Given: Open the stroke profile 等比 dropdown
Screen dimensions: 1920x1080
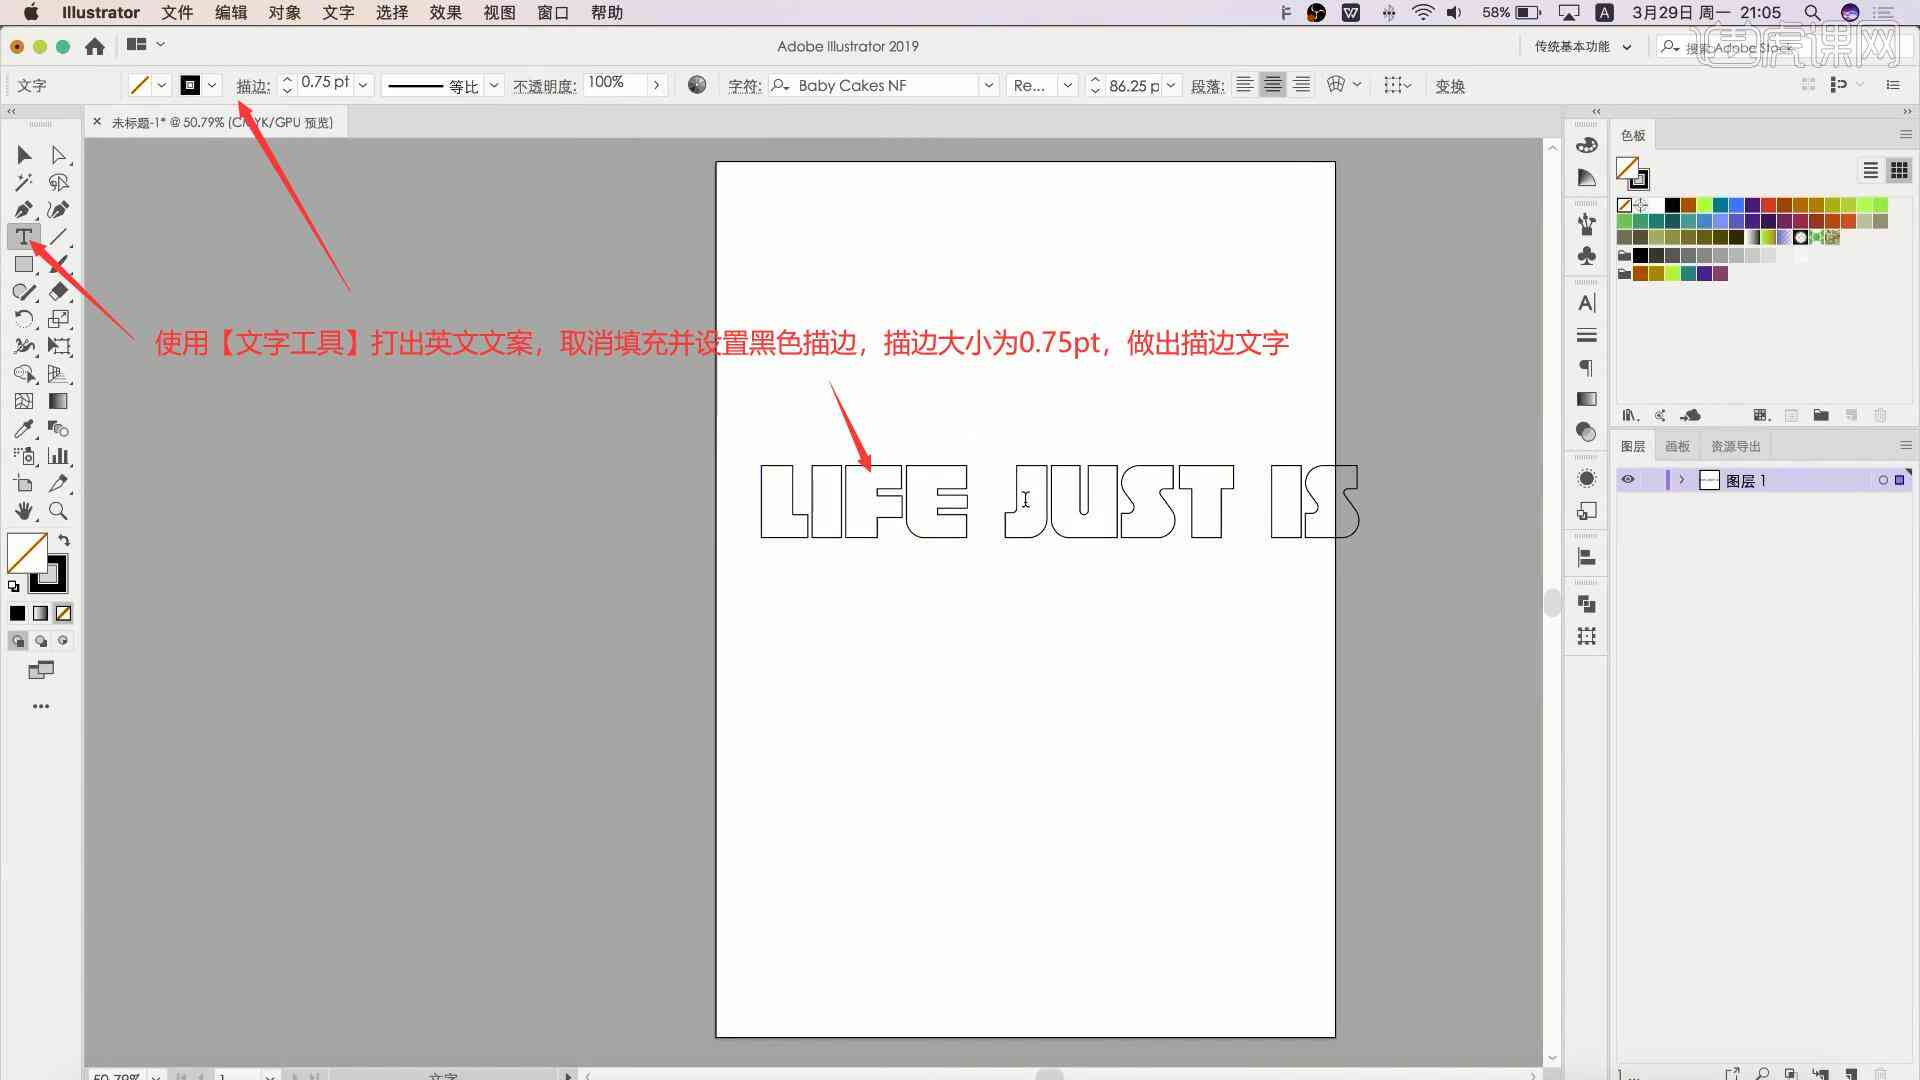Looking at the screenshot, I should pos(494,85).
